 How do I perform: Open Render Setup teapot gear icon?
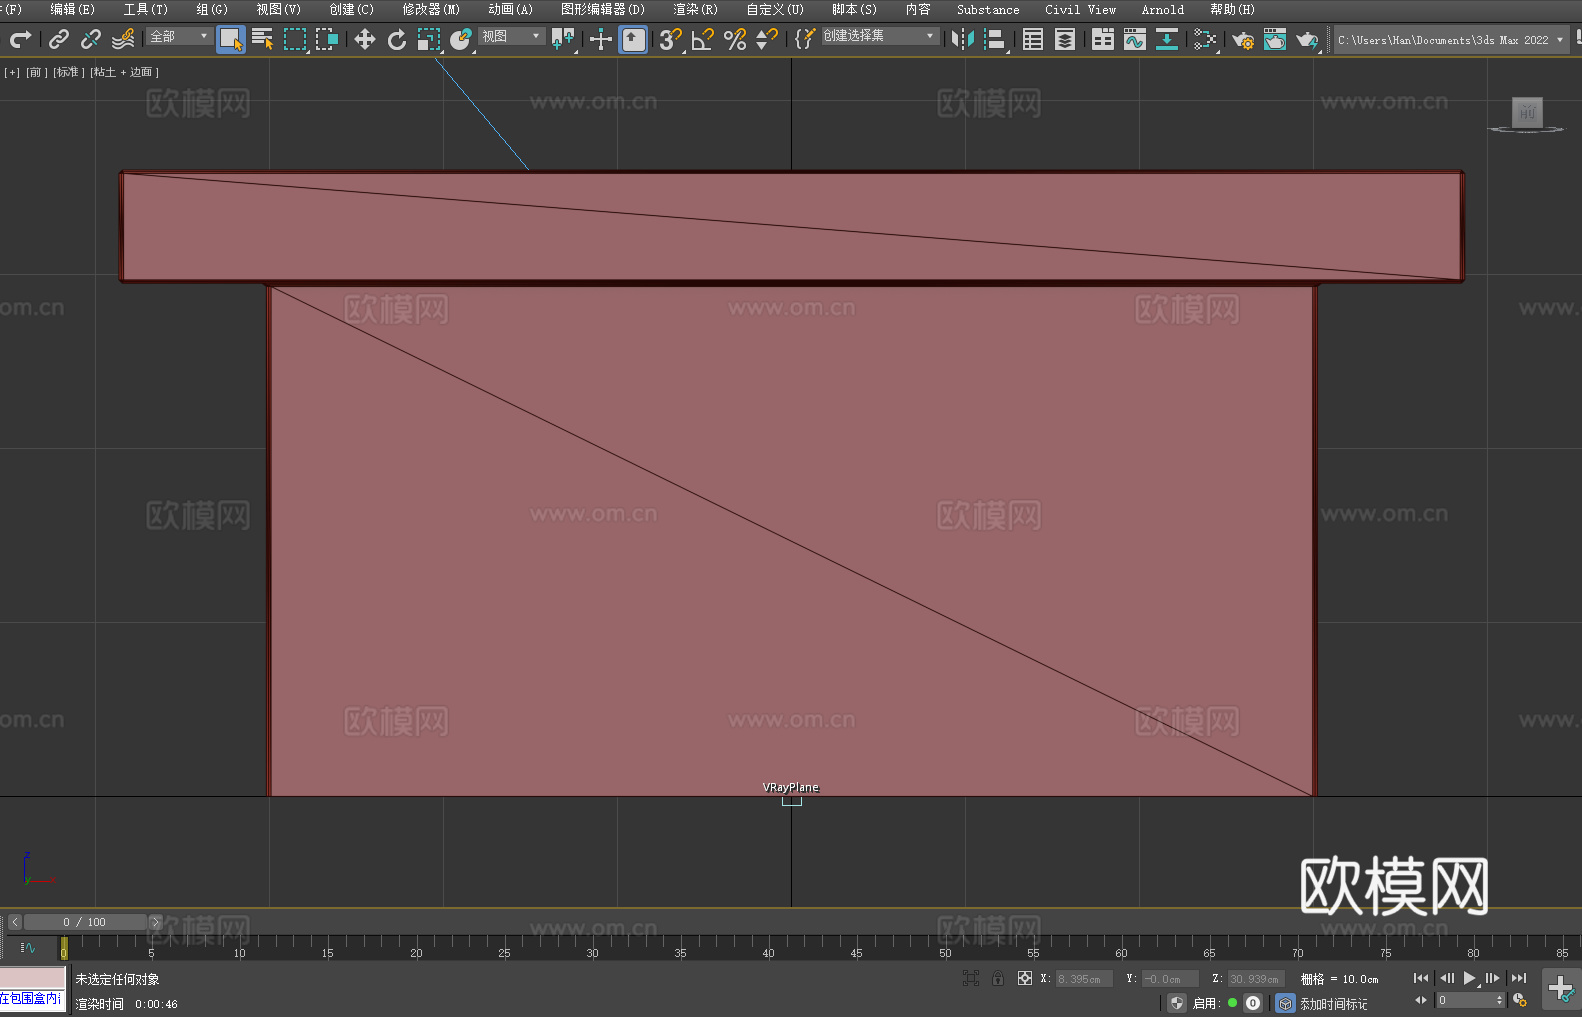click(x=1243, y=39)
